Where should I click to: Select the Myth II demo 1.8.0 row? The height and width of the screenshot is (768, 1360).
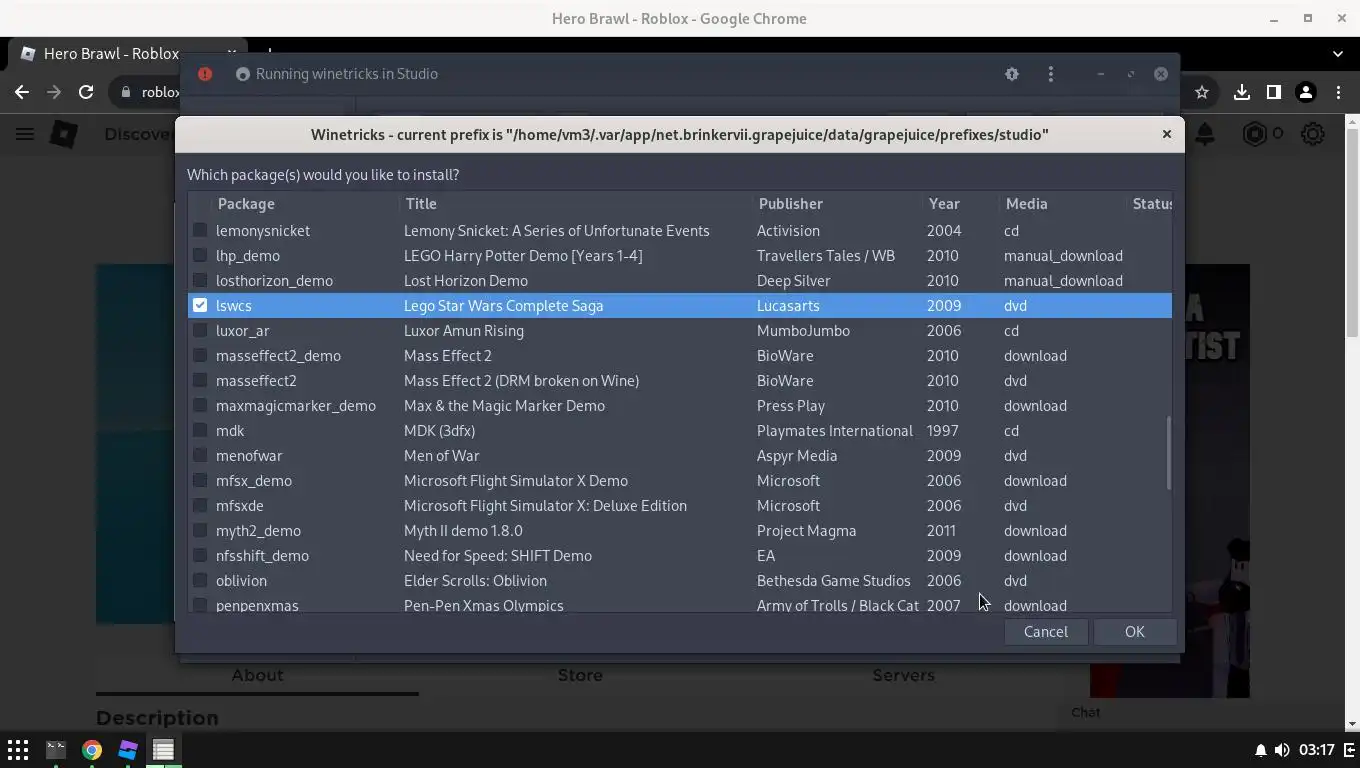[x=680, y=531]
